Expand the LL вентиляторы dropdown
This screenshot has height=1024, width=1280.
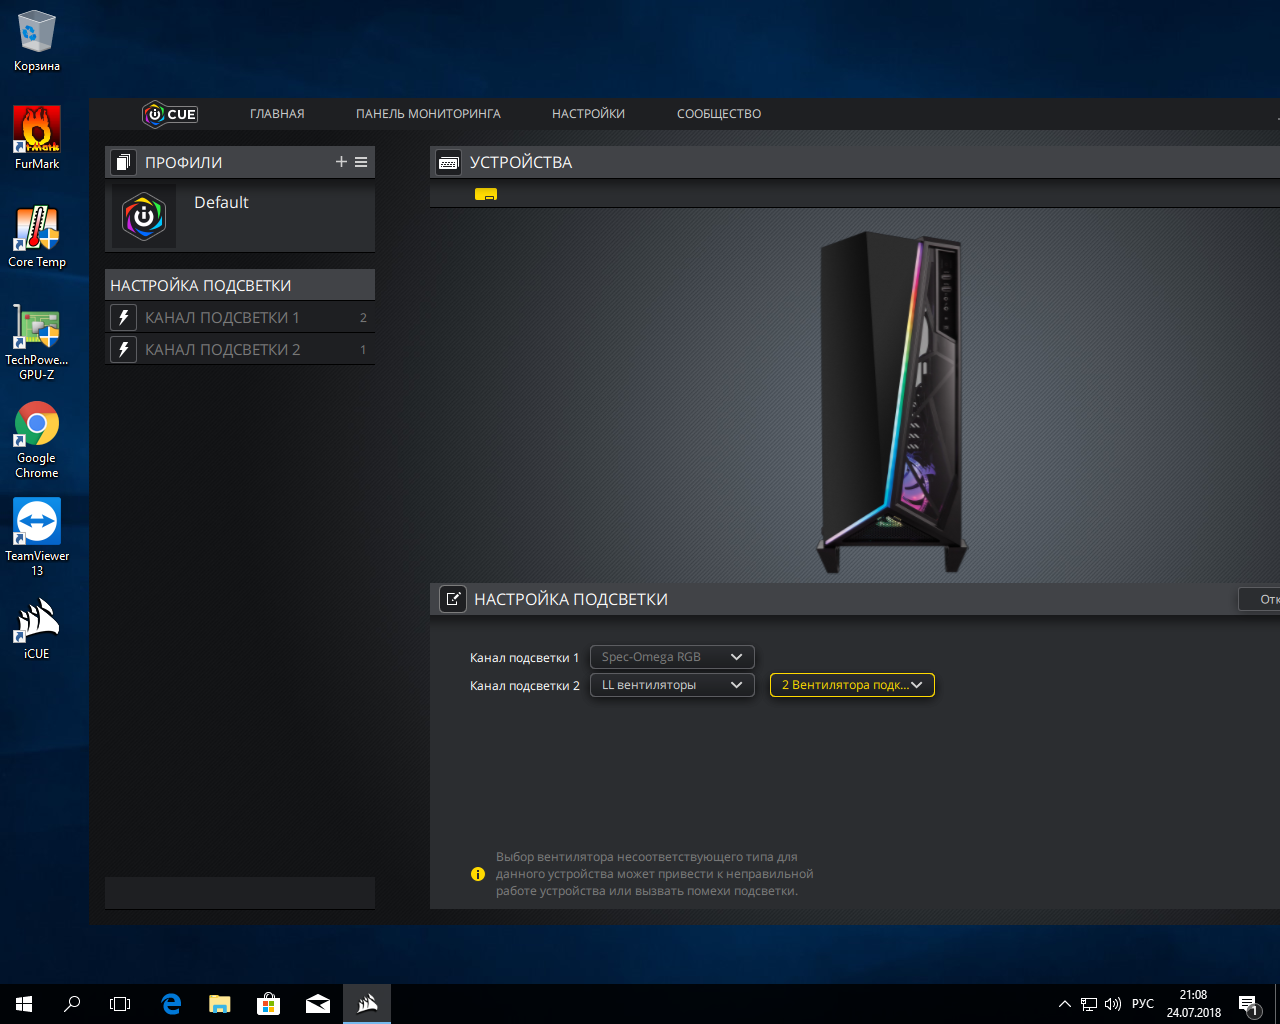coord(672,685)
